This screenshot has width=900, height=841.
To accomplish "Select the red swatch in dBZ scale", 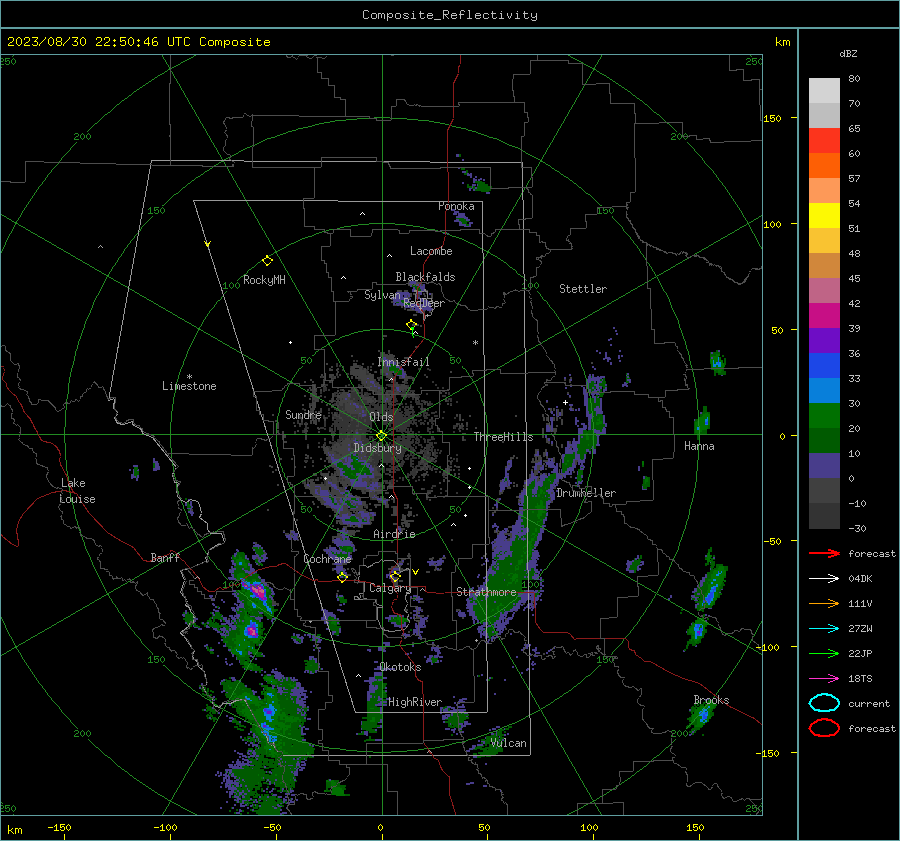I will tap(824, 141).
